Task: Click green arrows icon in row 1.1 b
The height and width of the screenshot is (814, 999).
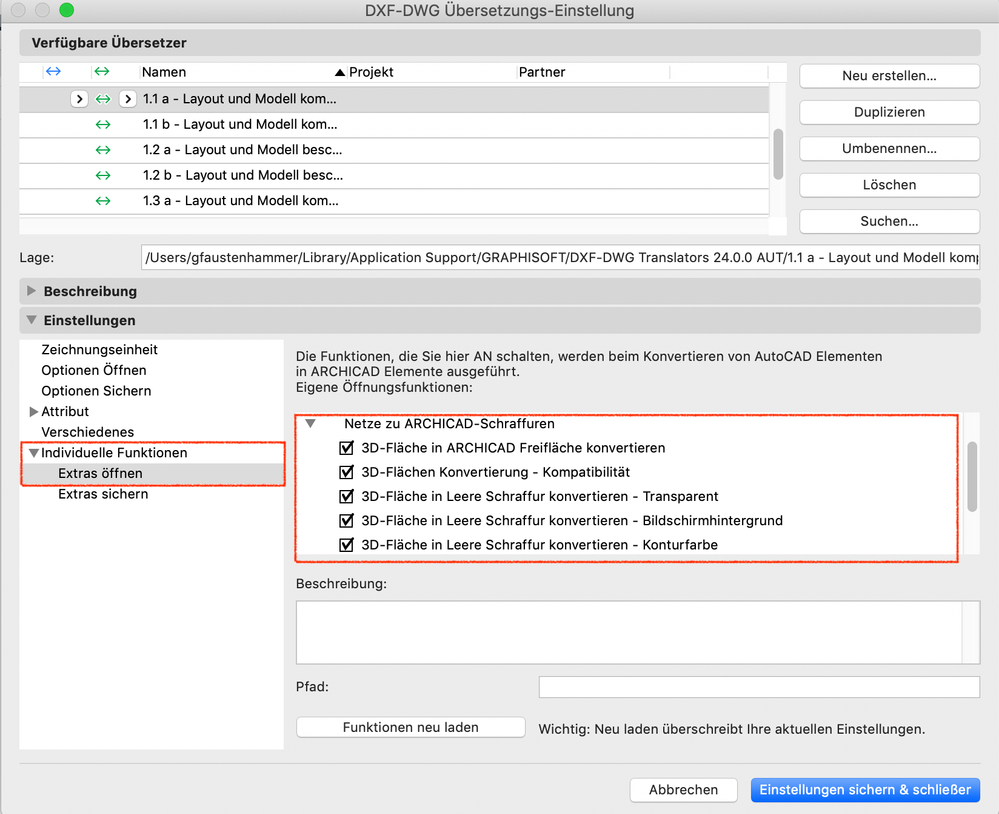Action: [103, 124]
